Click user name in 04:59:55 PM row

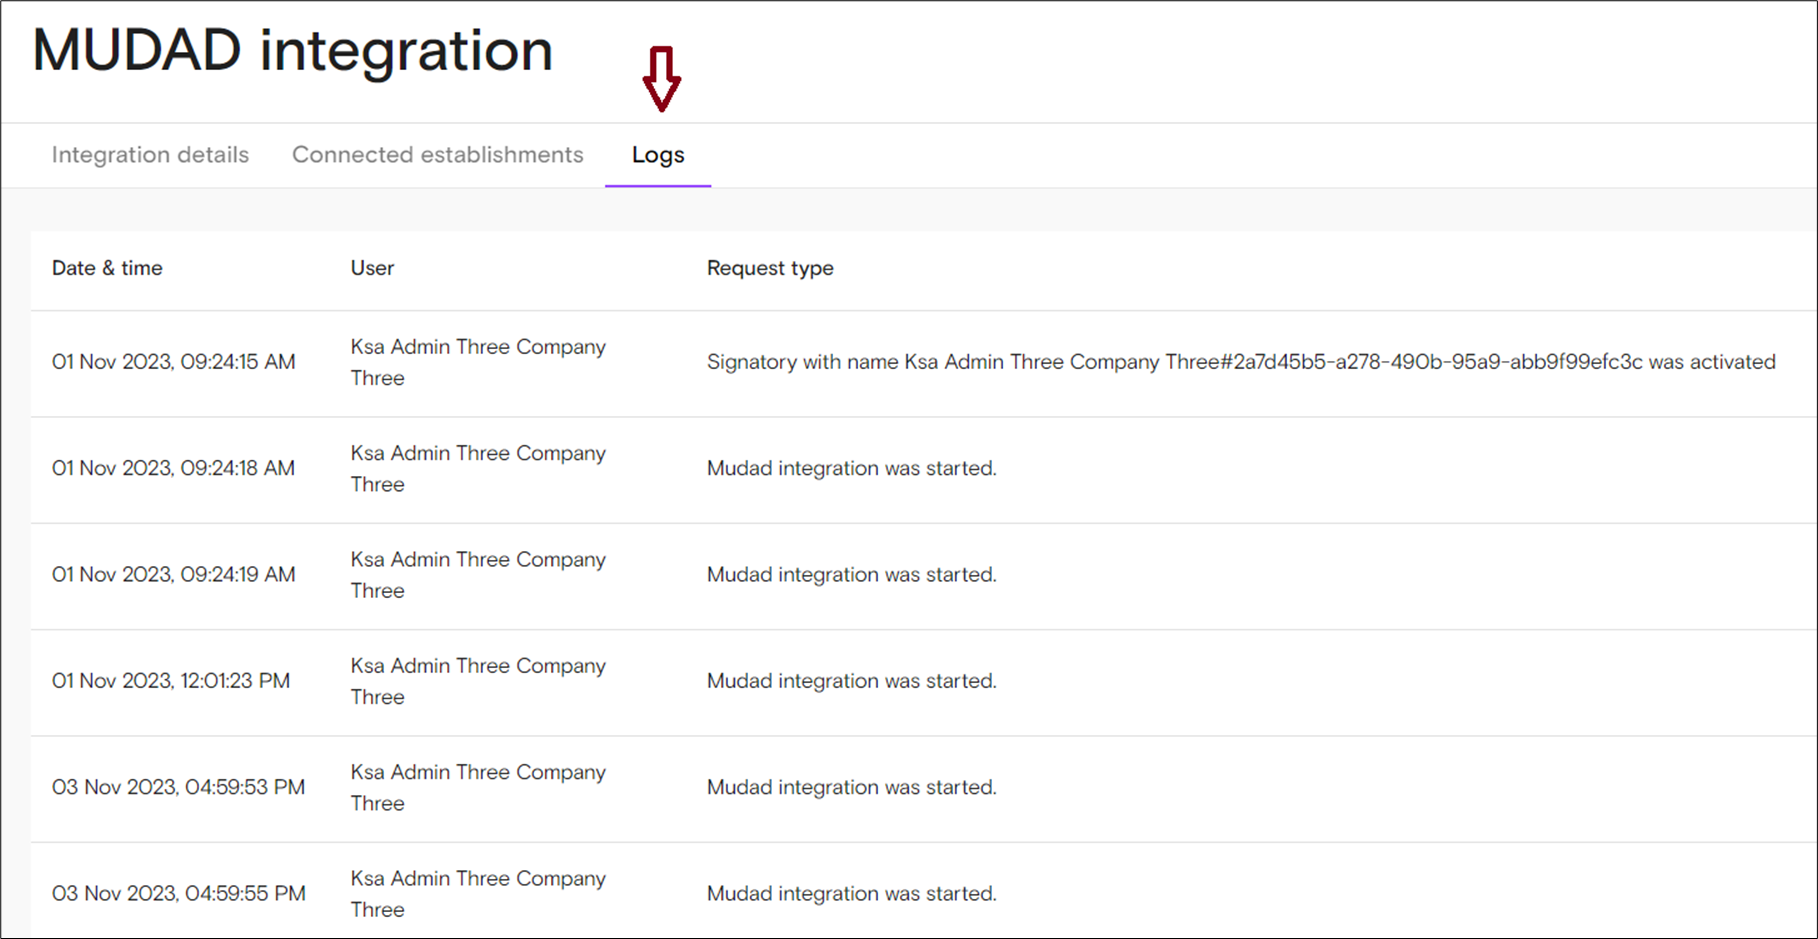478,893
